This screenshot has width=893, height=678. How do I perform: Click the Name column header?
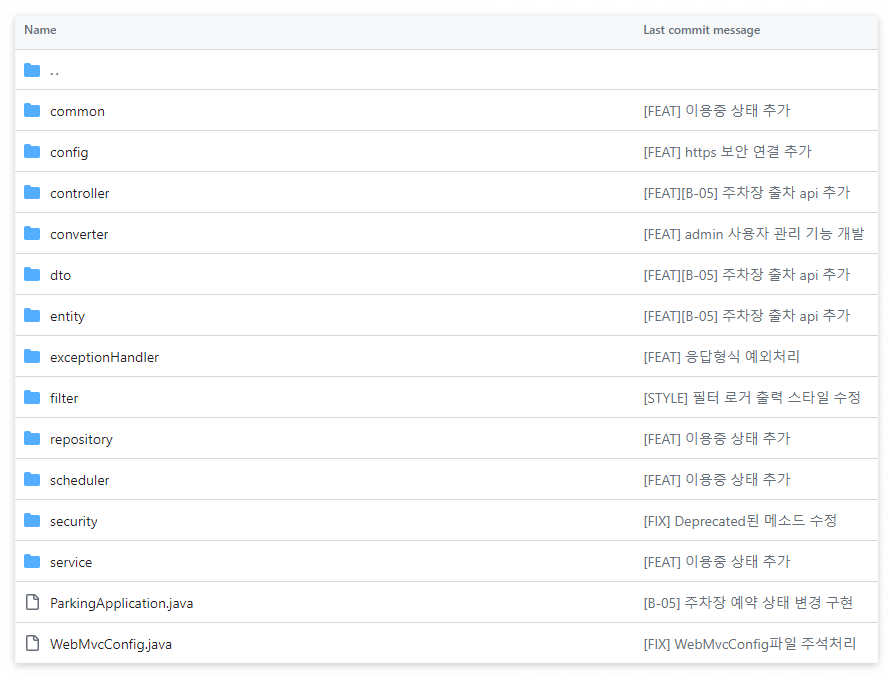tap(40, 30)
